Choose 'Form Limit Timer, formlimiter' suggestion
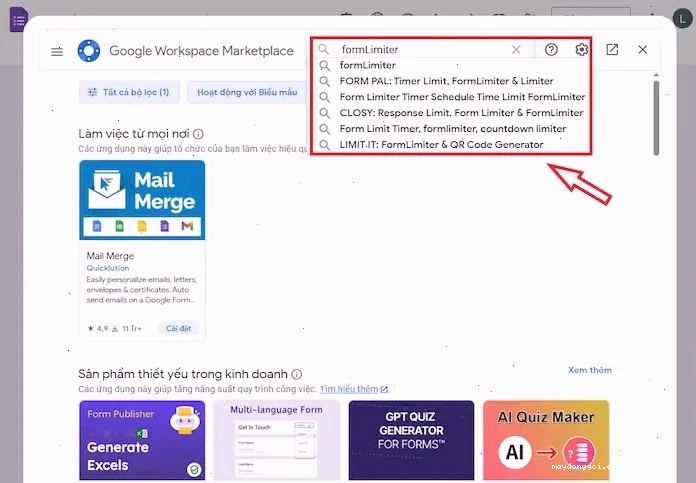This screenshot has width=696, height=483. 451,129
